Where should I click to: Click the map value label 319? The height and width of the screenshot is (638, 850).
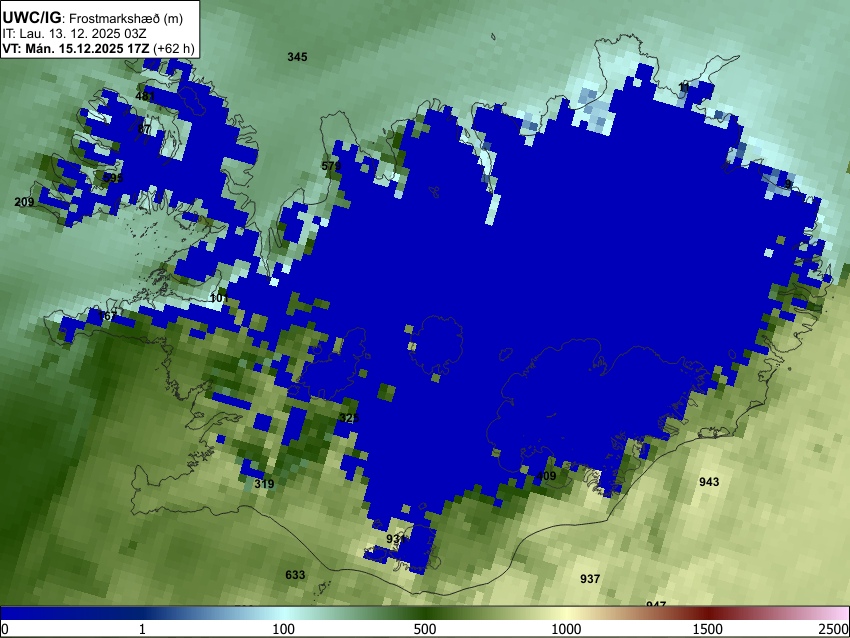point(264,484)
